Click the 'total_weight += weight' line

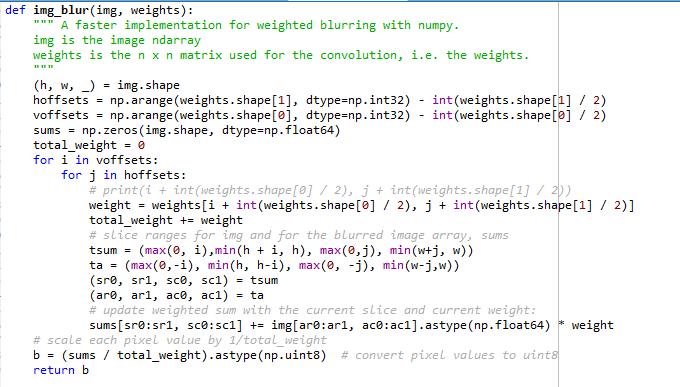(x=166, y=220)
